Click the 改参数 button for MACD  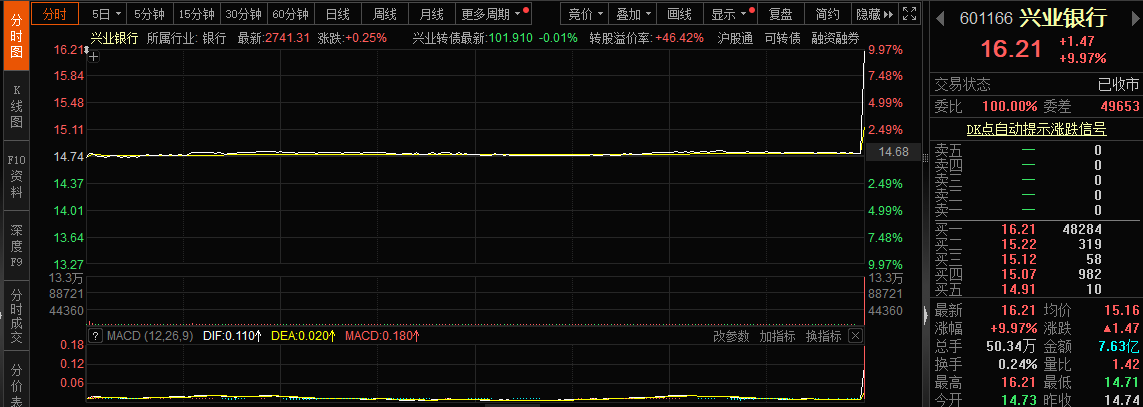(x=731, y=336)
